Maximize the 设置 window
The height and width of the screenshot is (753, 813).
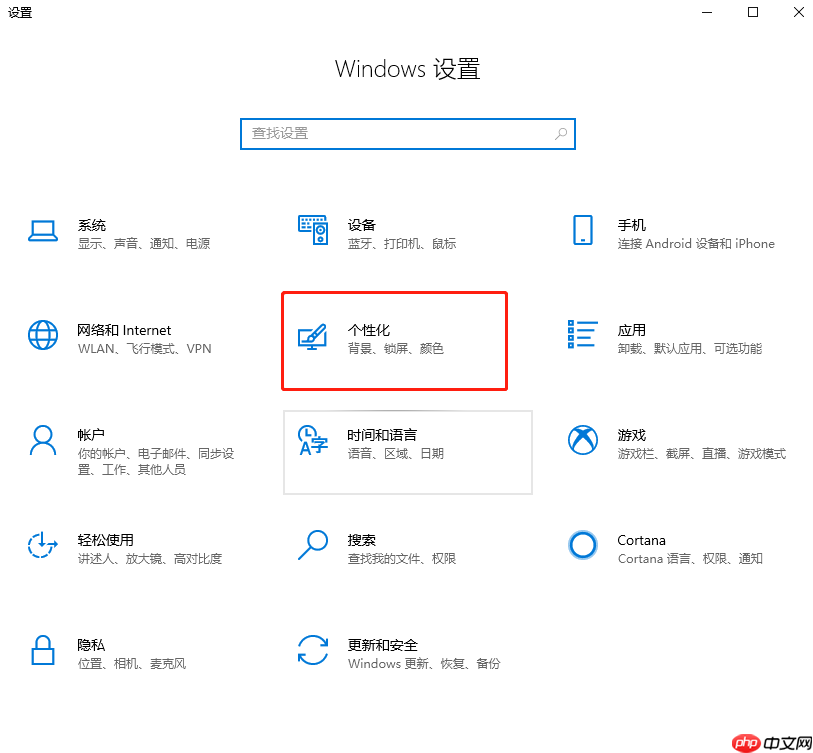753,12
